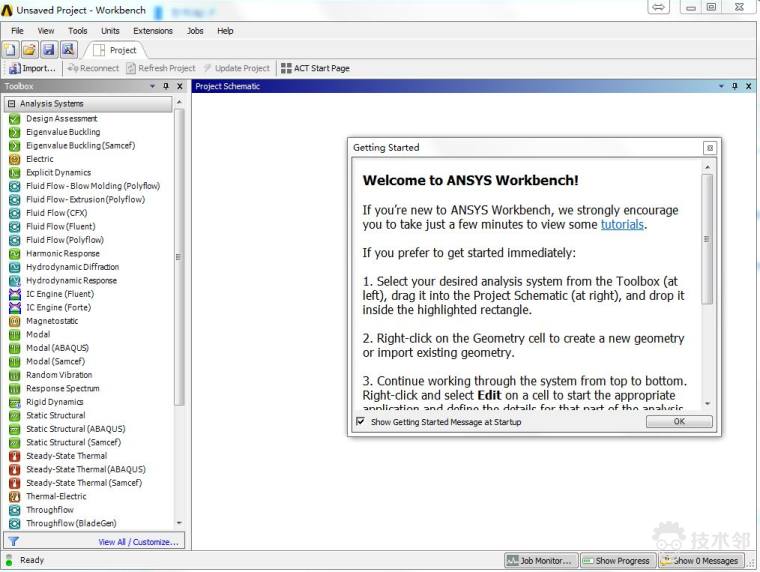
Task: Uncheck Show Getting Started Message at Startup
Action: coord(361,422)
